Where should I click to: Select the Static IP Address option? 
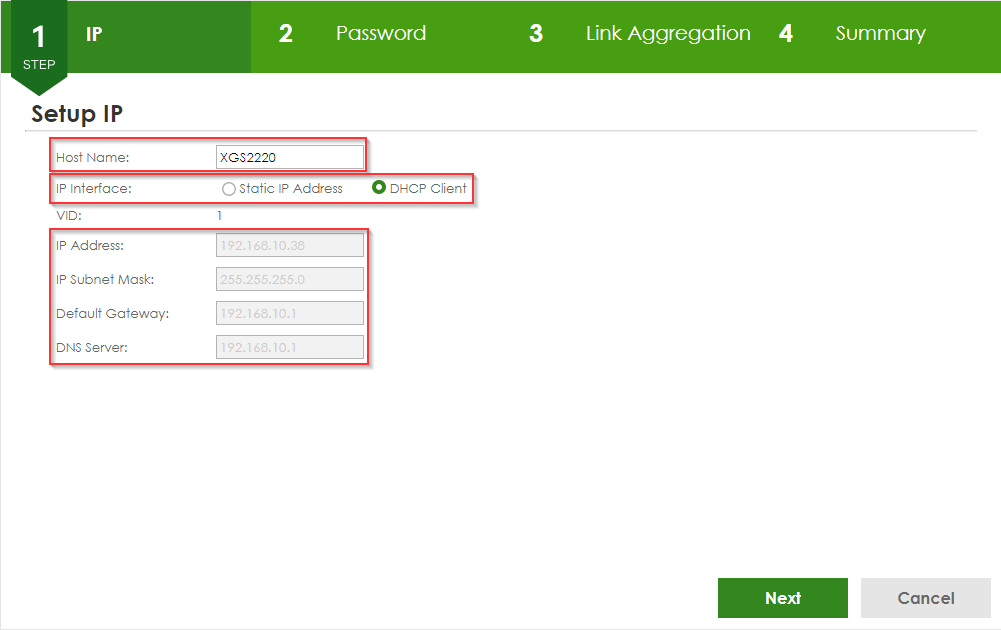[230, 189]
